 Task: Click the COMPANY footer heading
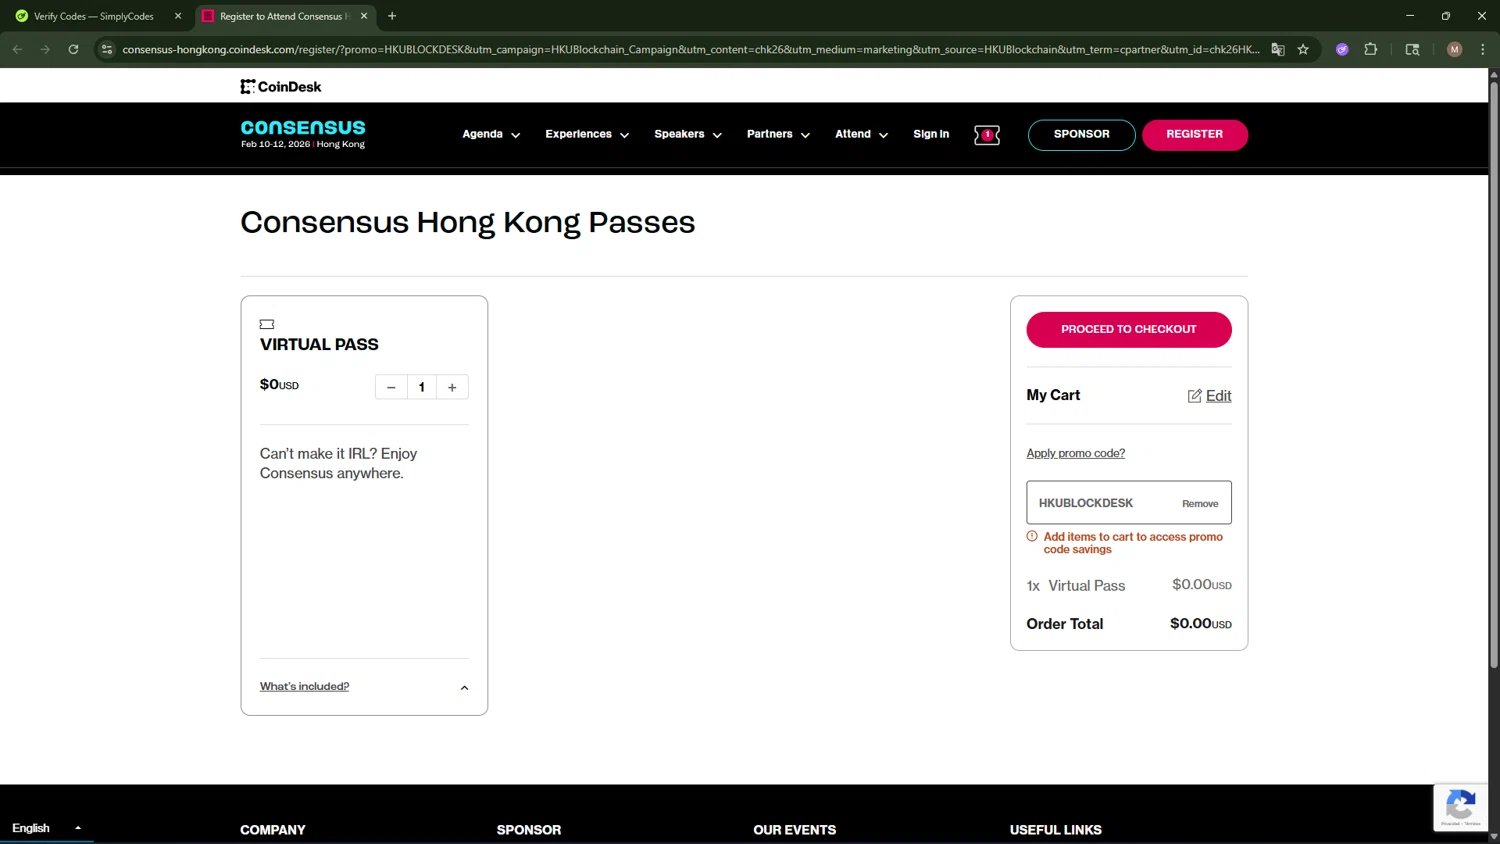(x=273, y=830)
